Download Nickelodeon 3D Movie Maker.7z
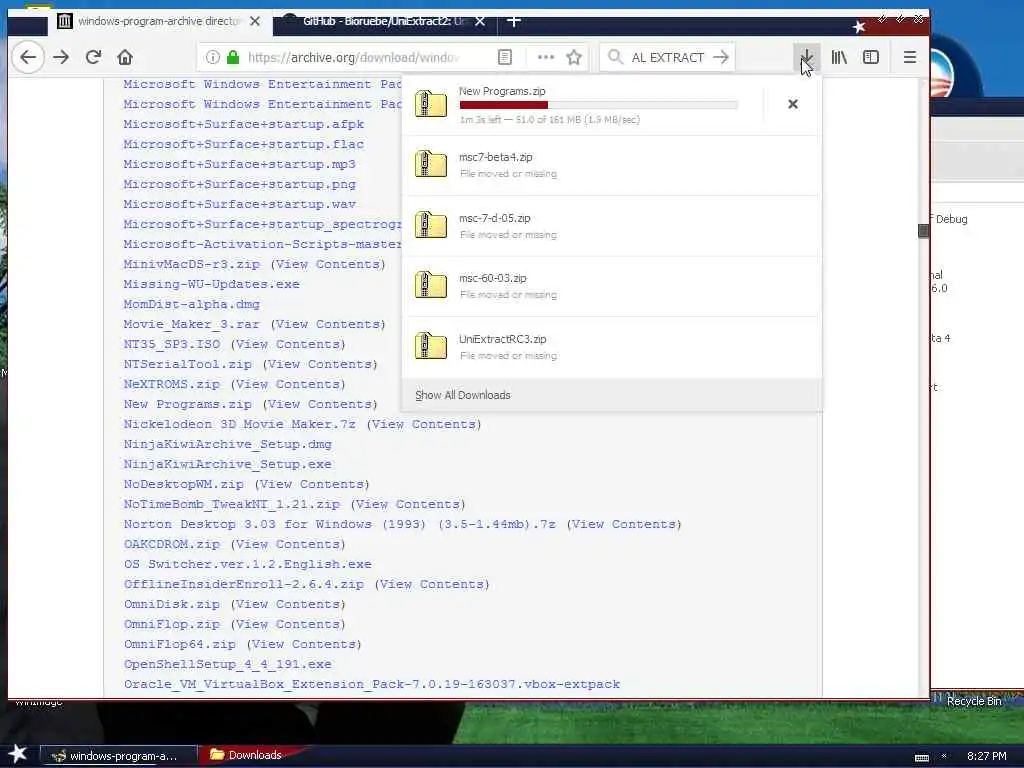The width and height of the screenshot is (1024, 768). click(240, 424)
